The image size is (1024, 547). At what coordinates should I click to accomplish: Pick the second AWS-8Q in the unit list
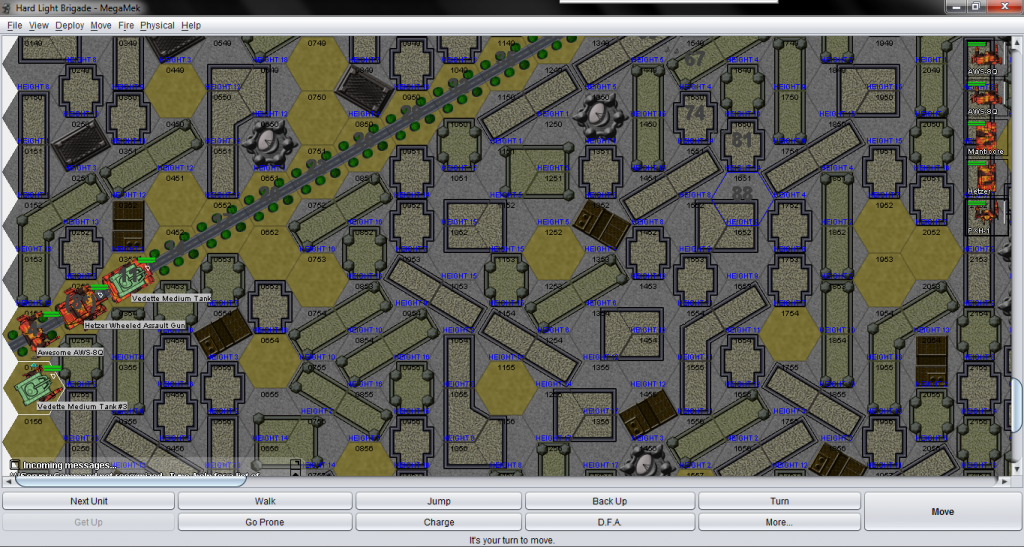(x=983, y=97)
